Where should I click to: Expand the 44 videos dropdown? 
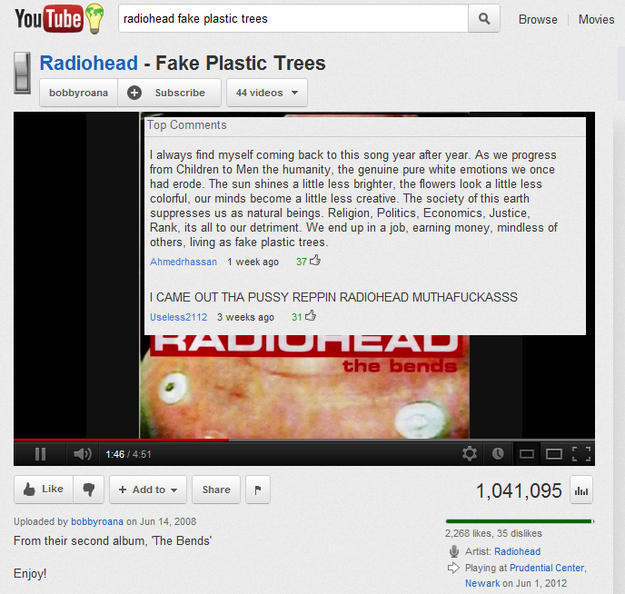point(267,92)
